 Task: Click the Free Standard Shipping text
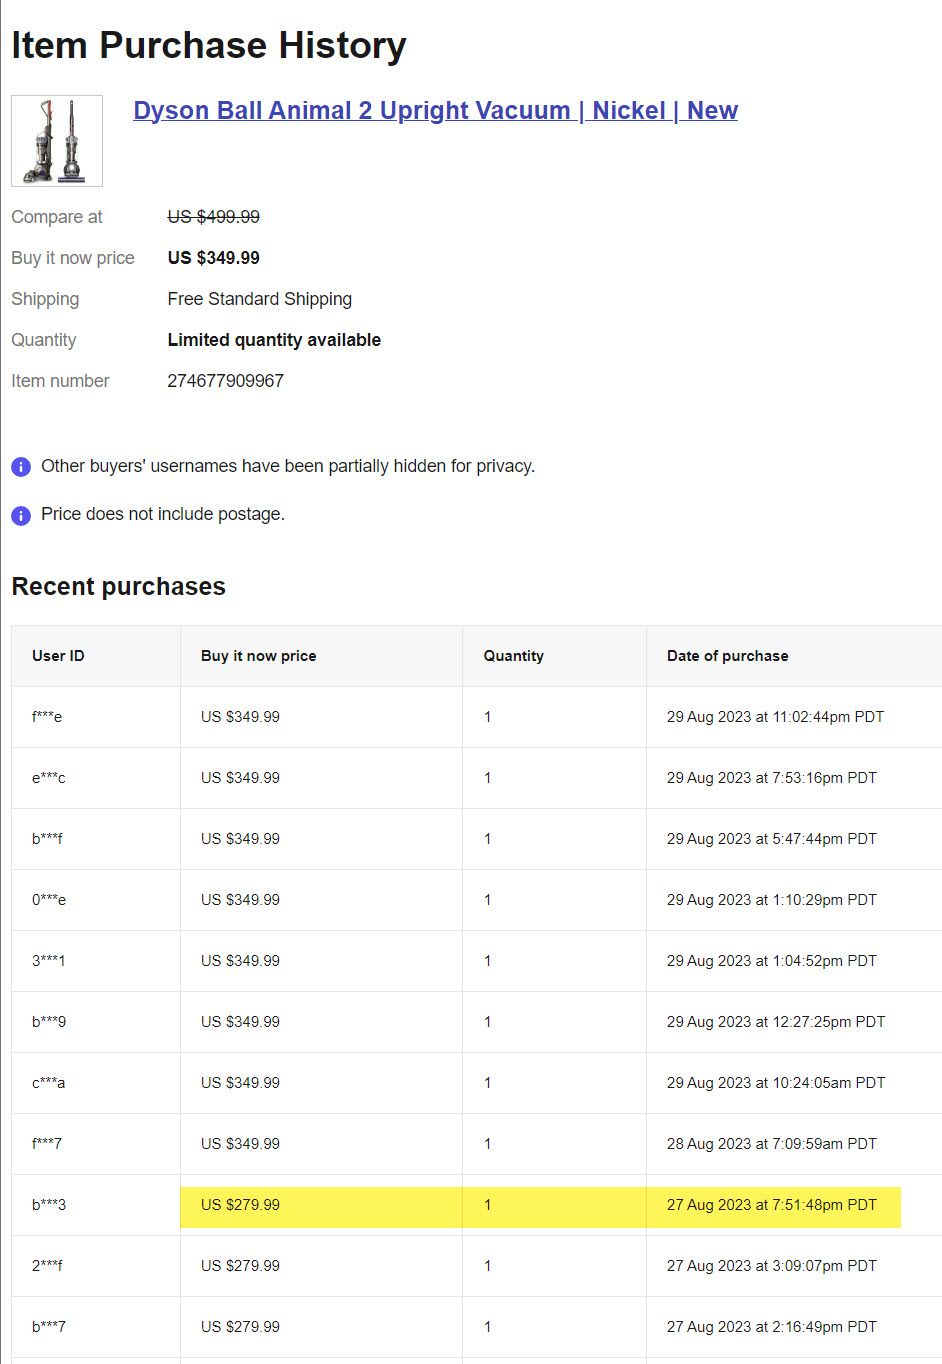tap(259, 298)
